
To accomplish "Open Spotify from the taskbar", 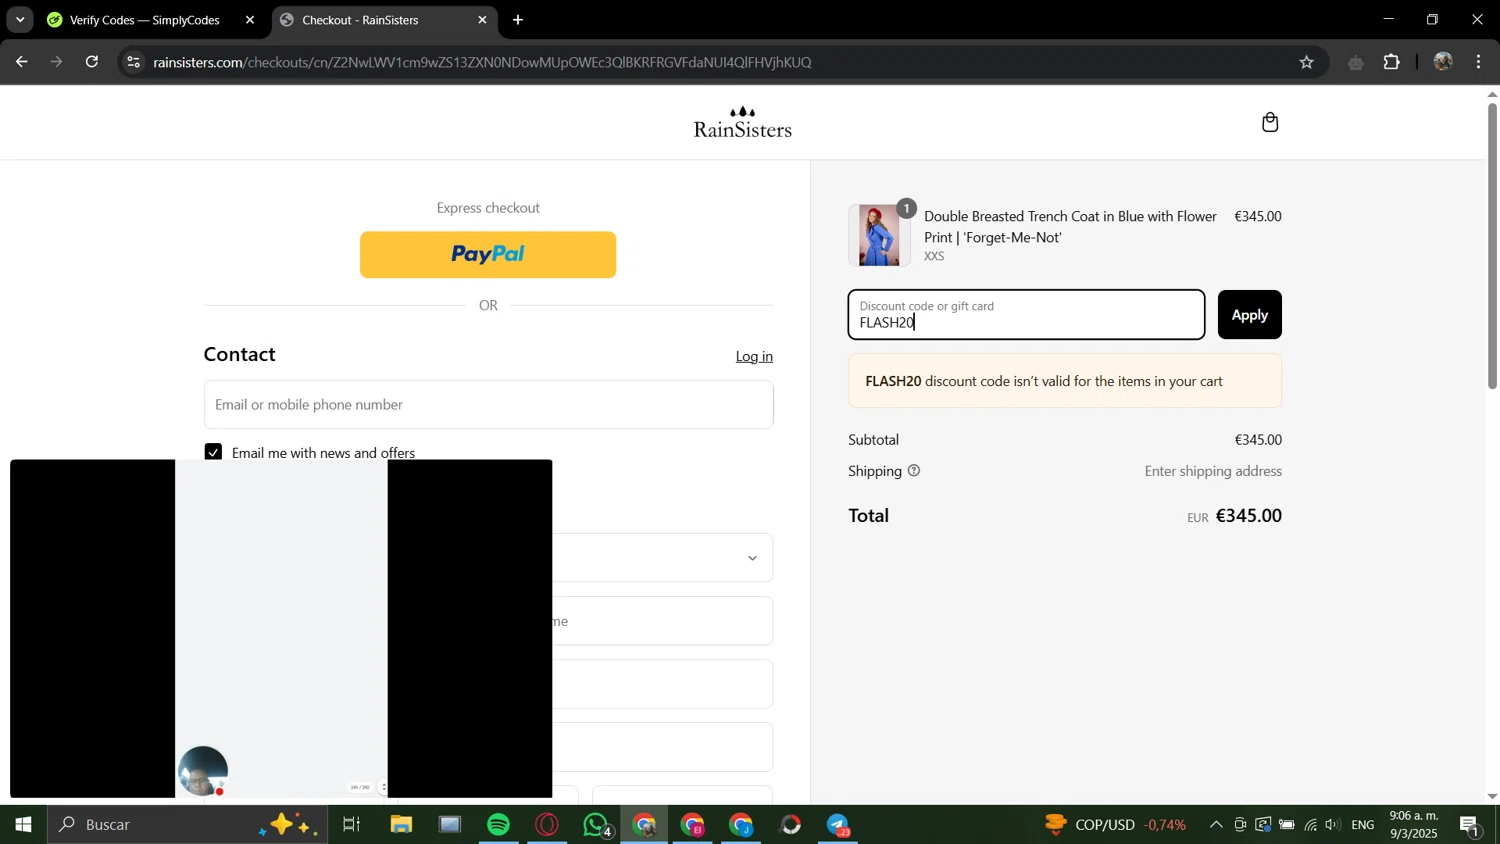I will 498,825.
